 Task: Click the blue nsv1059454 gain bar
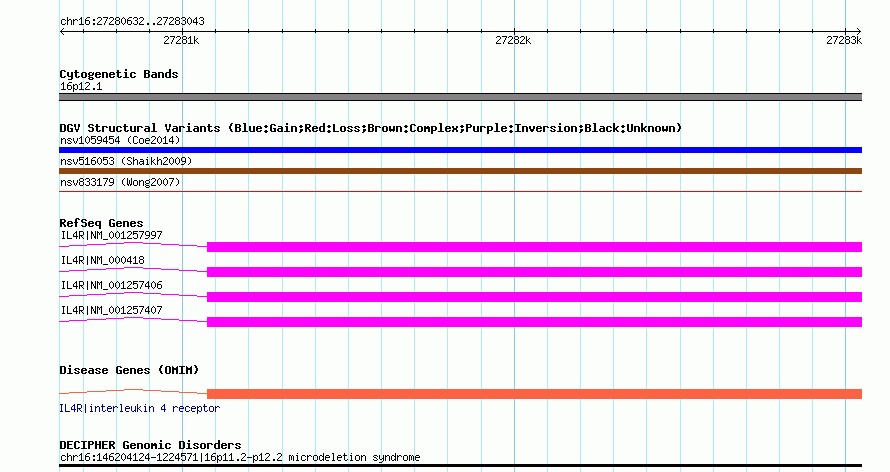click(x=460, y=150)
